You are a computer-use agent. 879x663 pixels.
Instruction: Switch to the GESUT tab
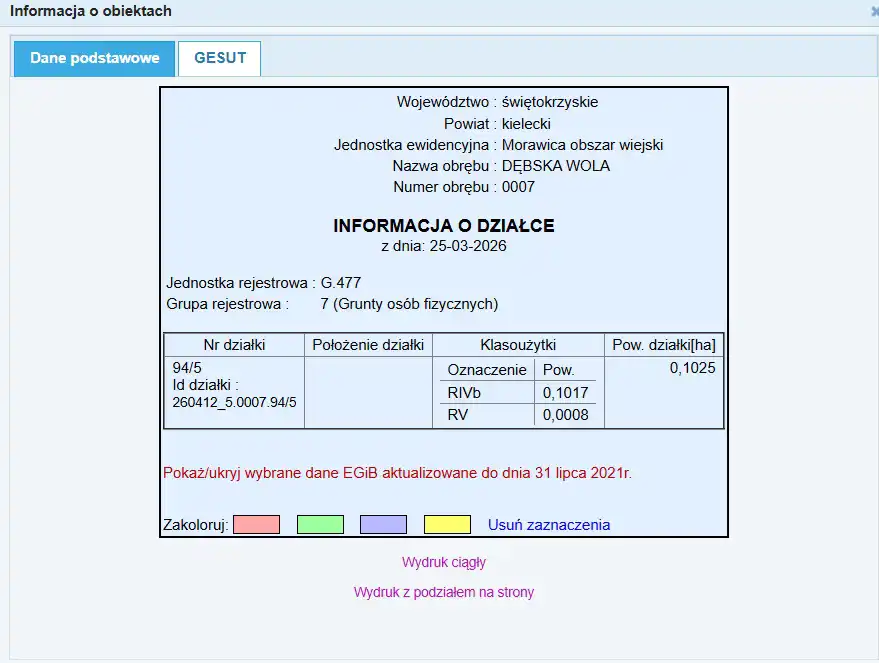coord(219,58)
